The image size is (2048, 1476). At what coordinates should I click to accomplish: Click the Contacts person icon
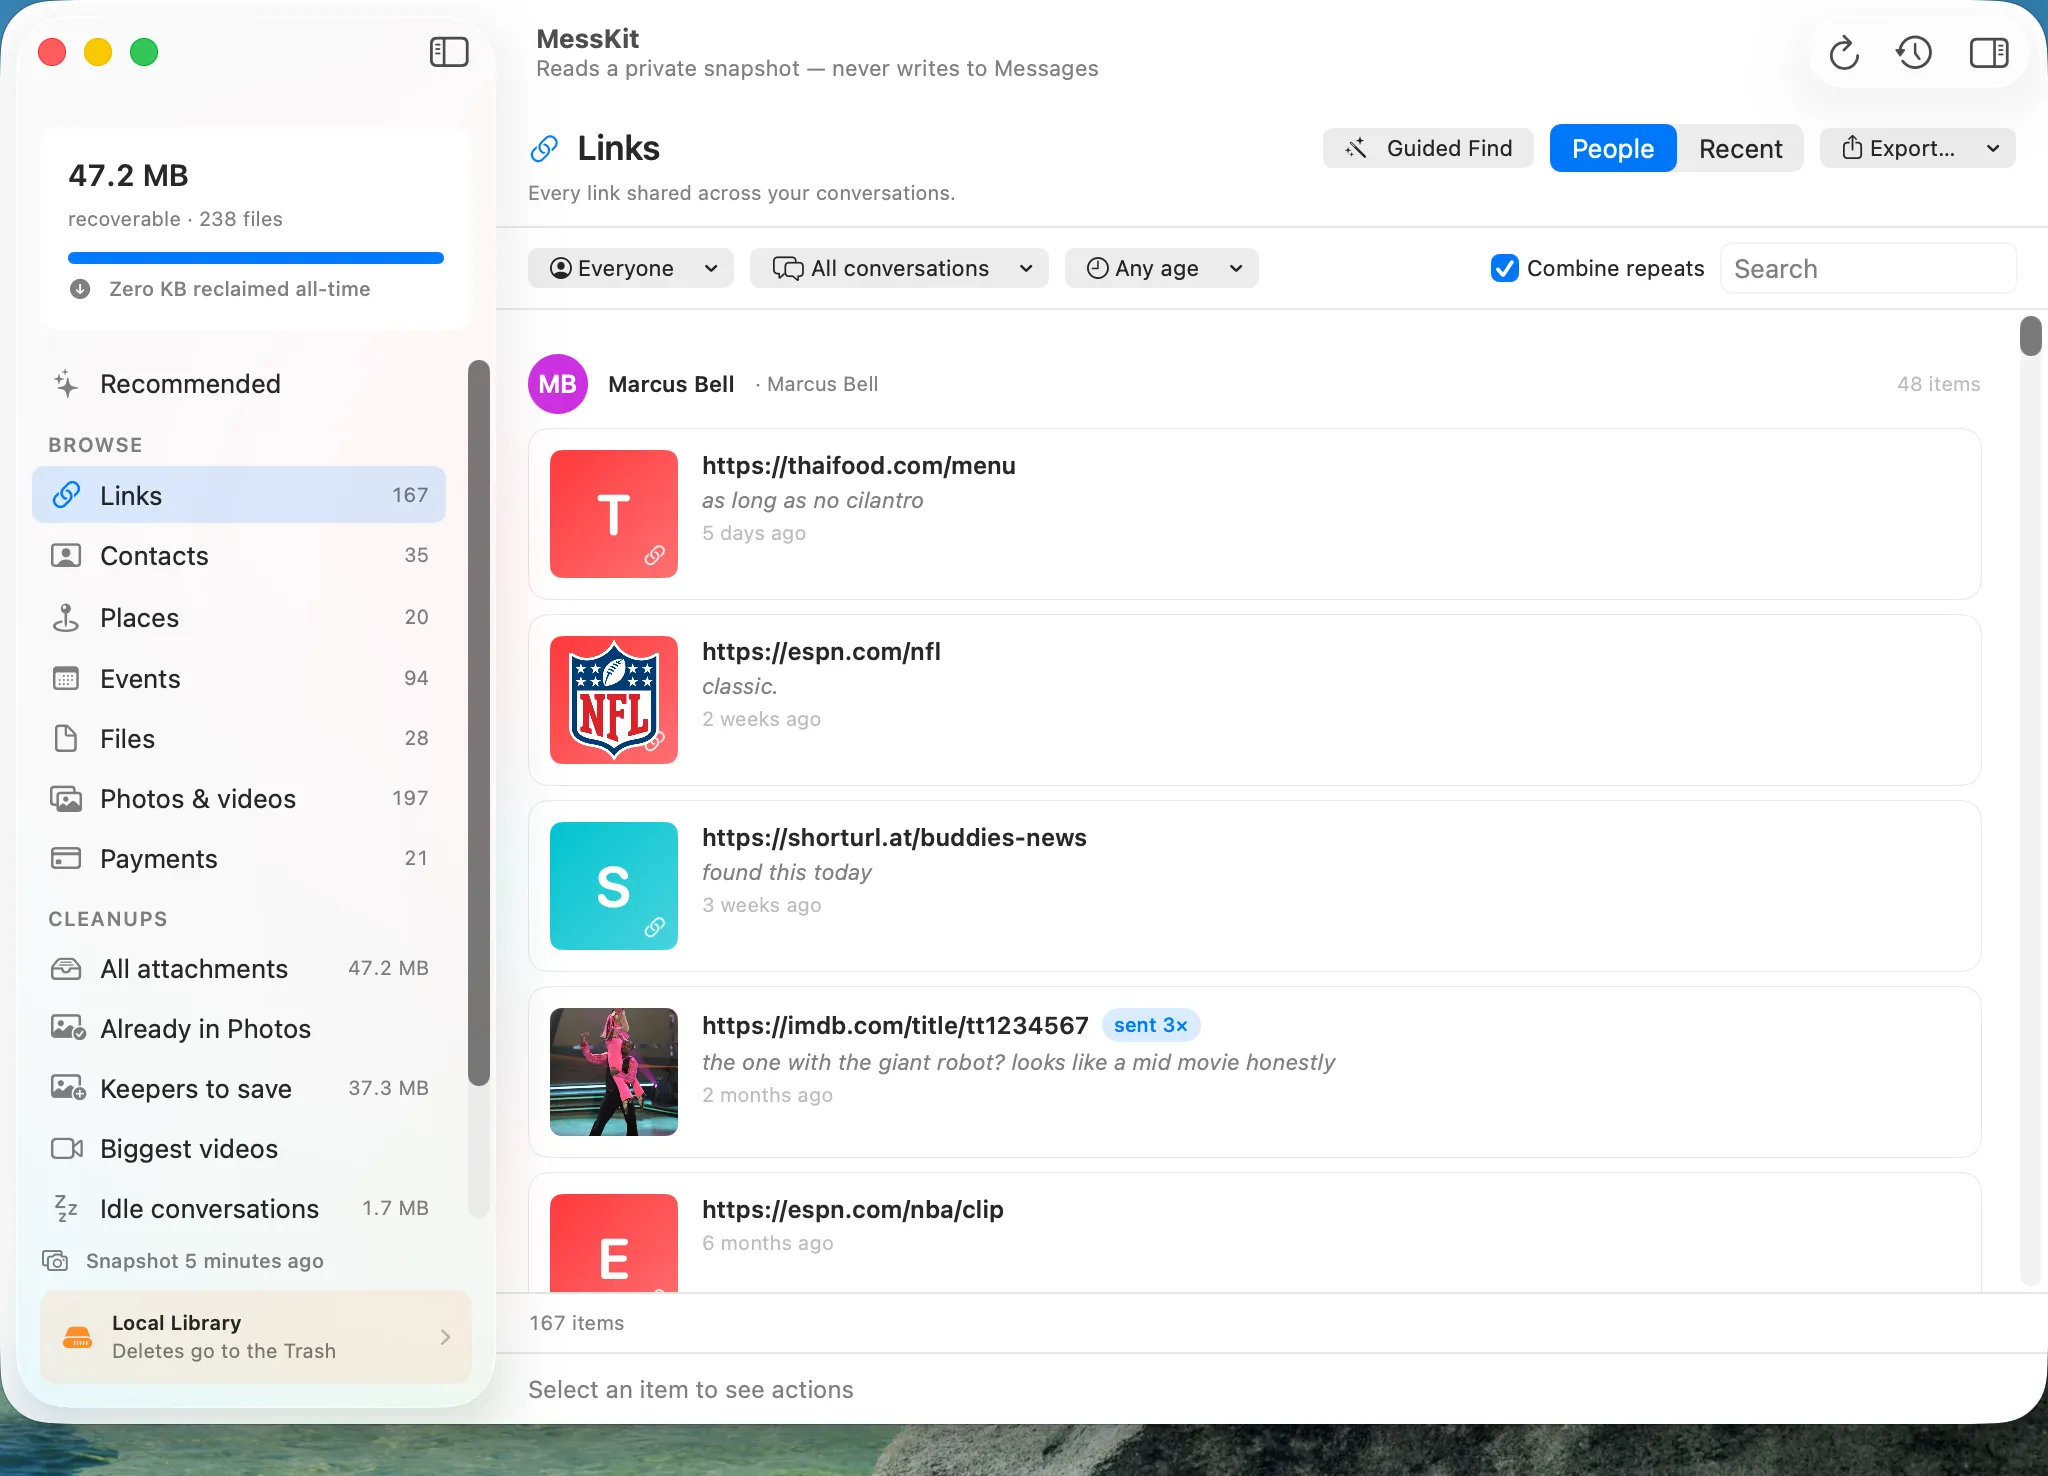[x=66, y=555]
